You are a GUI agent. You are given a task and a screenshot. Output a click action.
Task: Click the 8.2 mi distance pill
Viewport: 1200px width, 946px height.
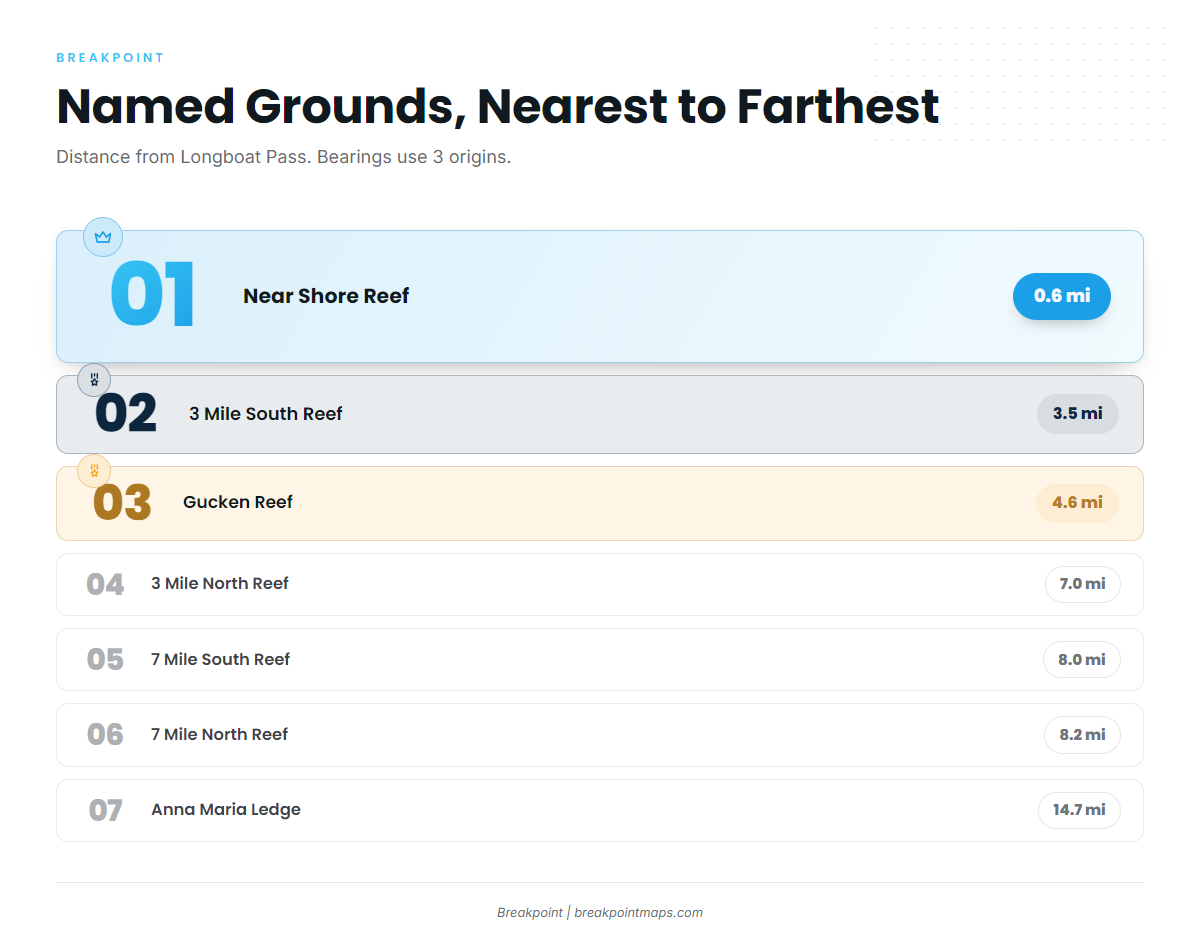(x=1083, y=735)
